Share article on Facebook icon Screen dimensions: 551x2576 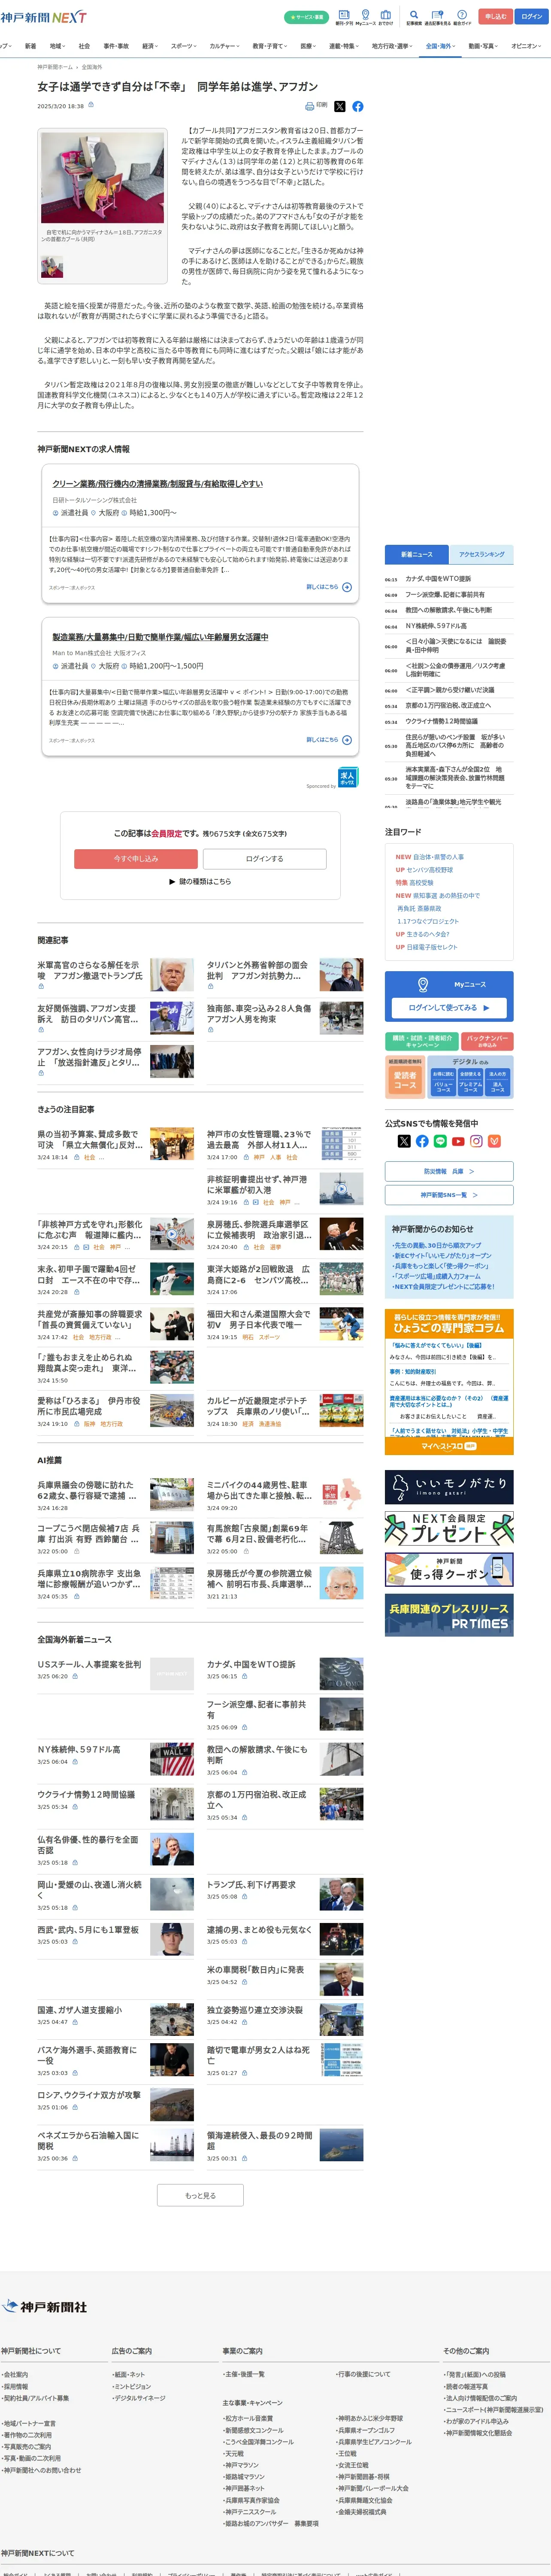coord(357,106)
